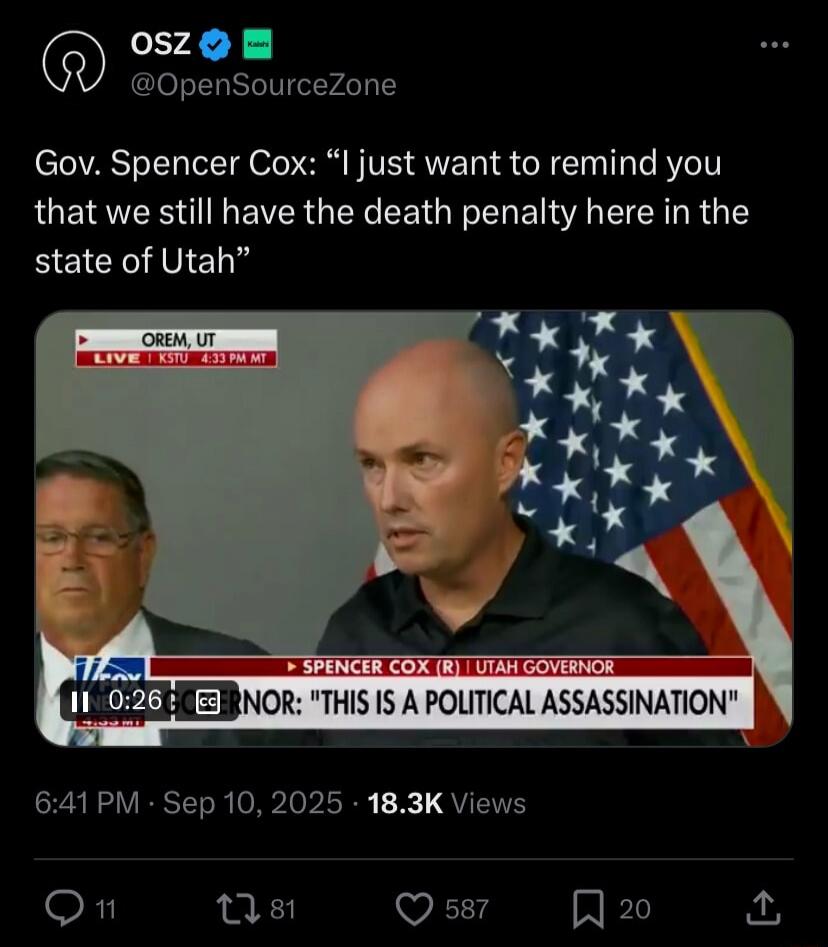Image resolution: width=828 pixels, height=947 pixels.
Task: Click the 11 replies count
Action: [106, 909]
